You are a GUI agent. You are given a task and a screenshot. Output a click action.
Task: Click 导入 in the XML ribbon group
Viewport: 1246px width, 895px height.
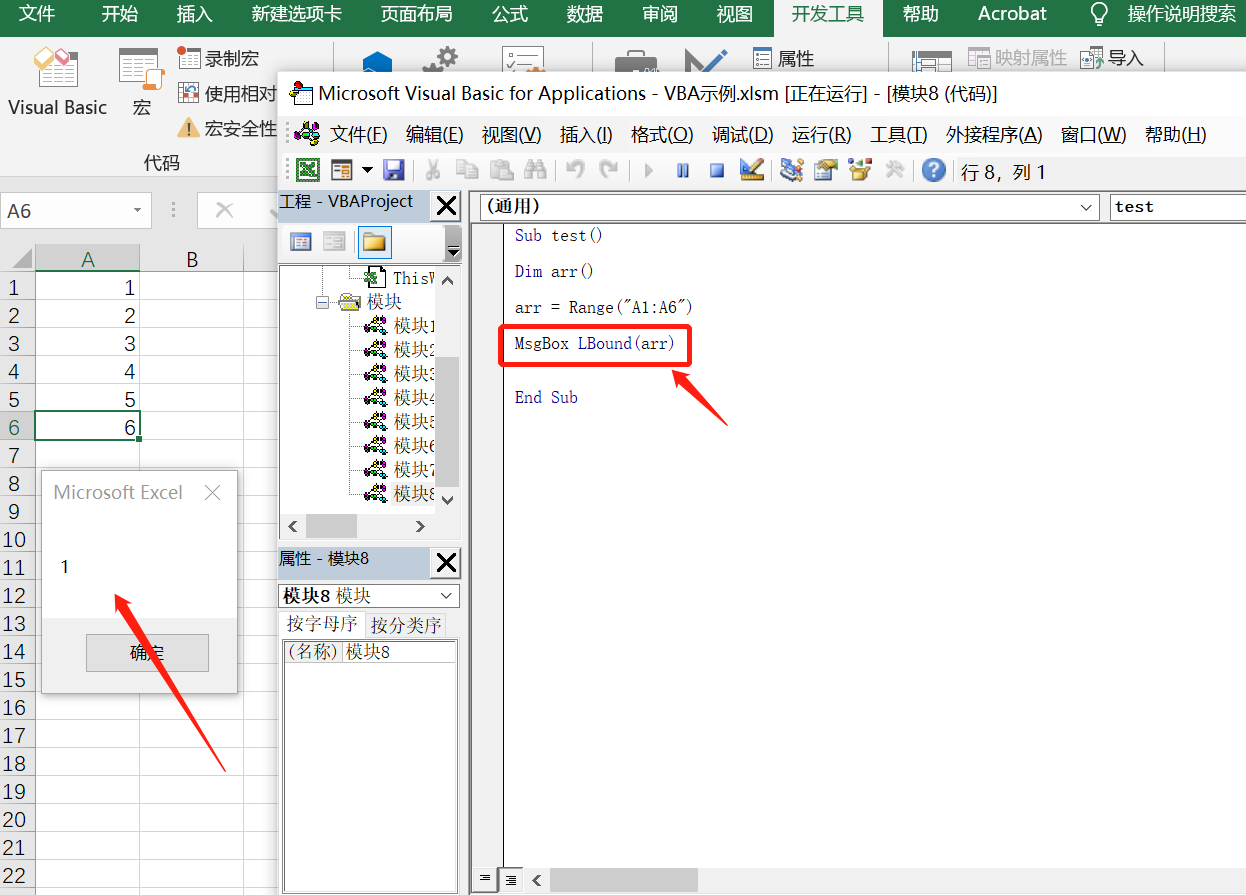(1112, 58)
